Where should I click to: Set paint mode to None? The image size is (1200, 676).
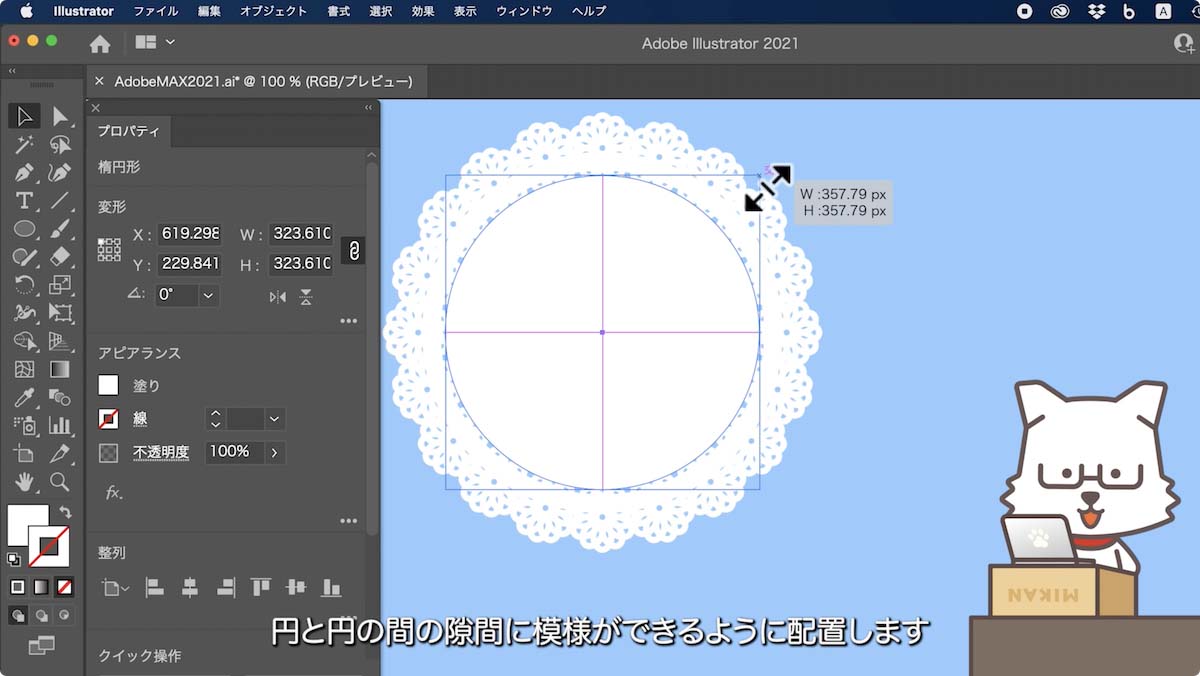(64, 587)
